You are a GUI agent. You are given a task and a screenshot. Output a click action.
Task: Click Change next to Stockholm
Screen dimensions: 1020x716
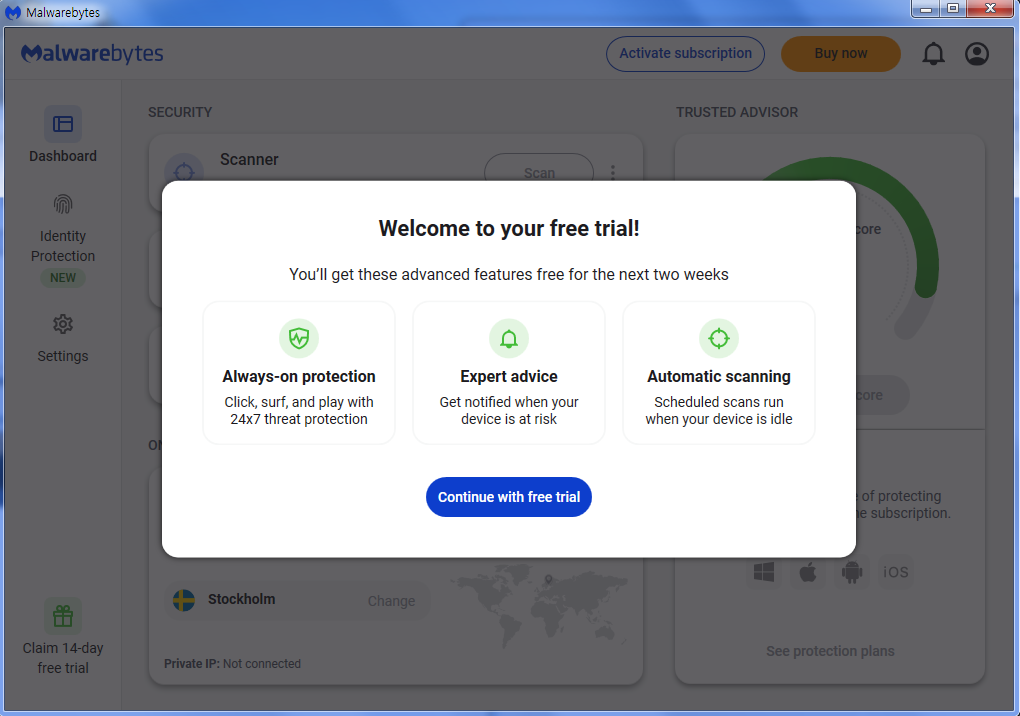pos(391,601)
